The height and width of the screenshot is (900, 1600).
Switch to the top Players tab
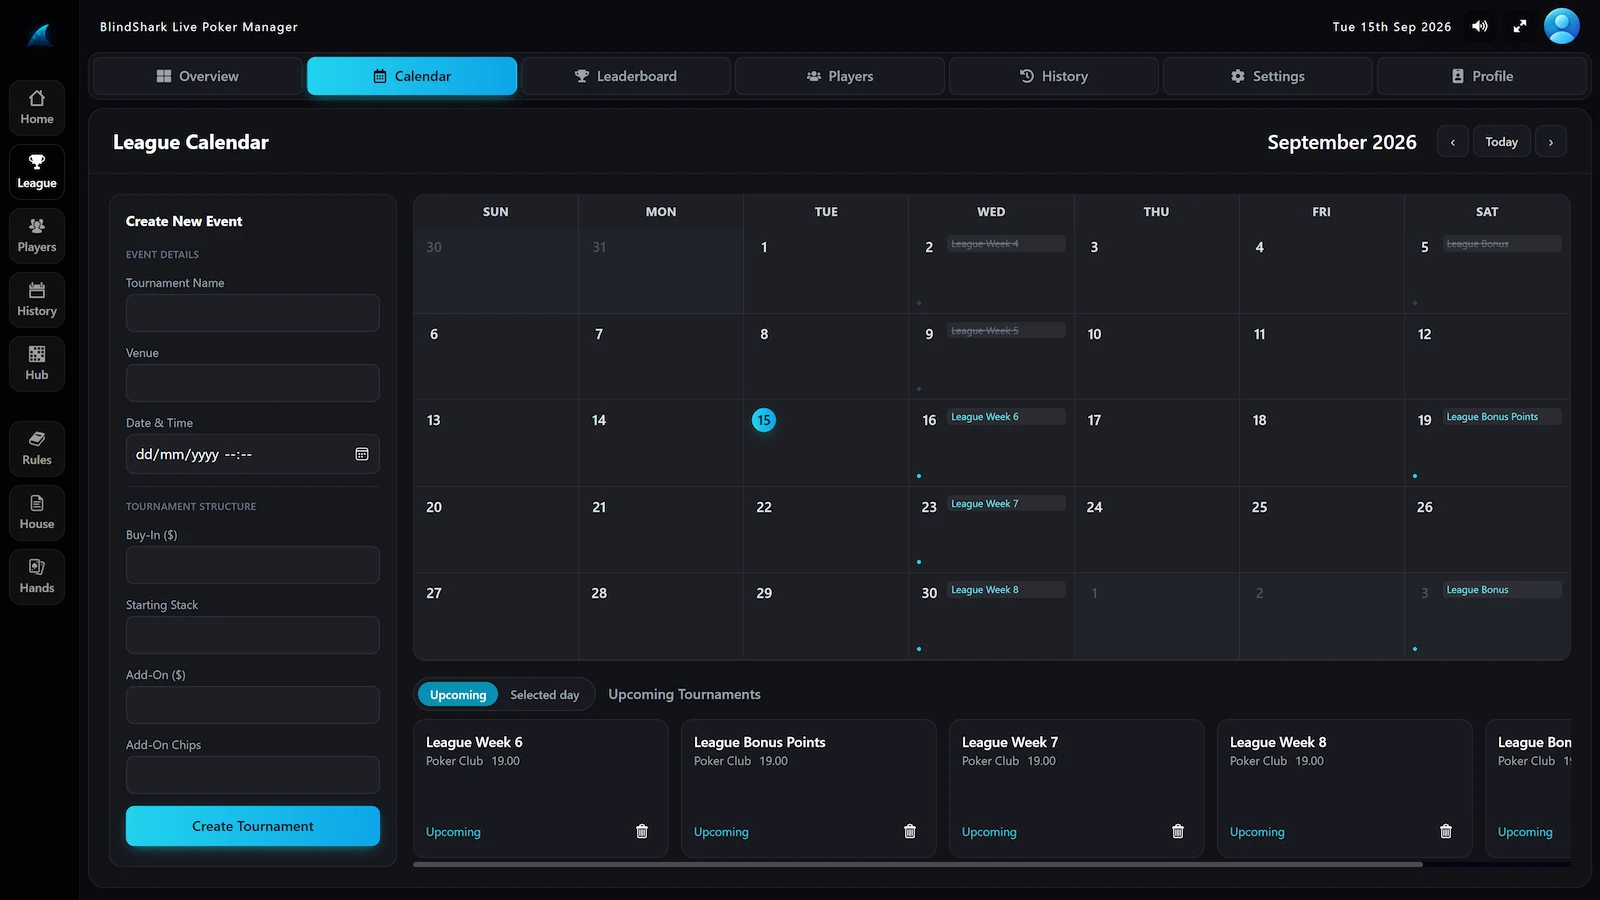[840, 76]
